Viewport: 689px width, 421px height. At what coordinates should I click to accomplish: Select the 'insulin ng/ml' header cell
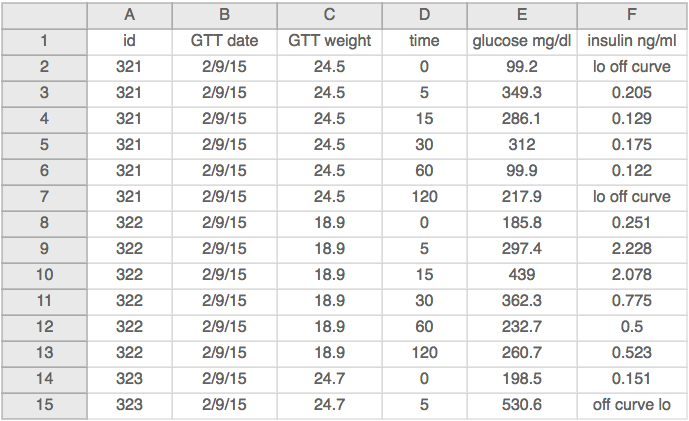click(631, 41)
